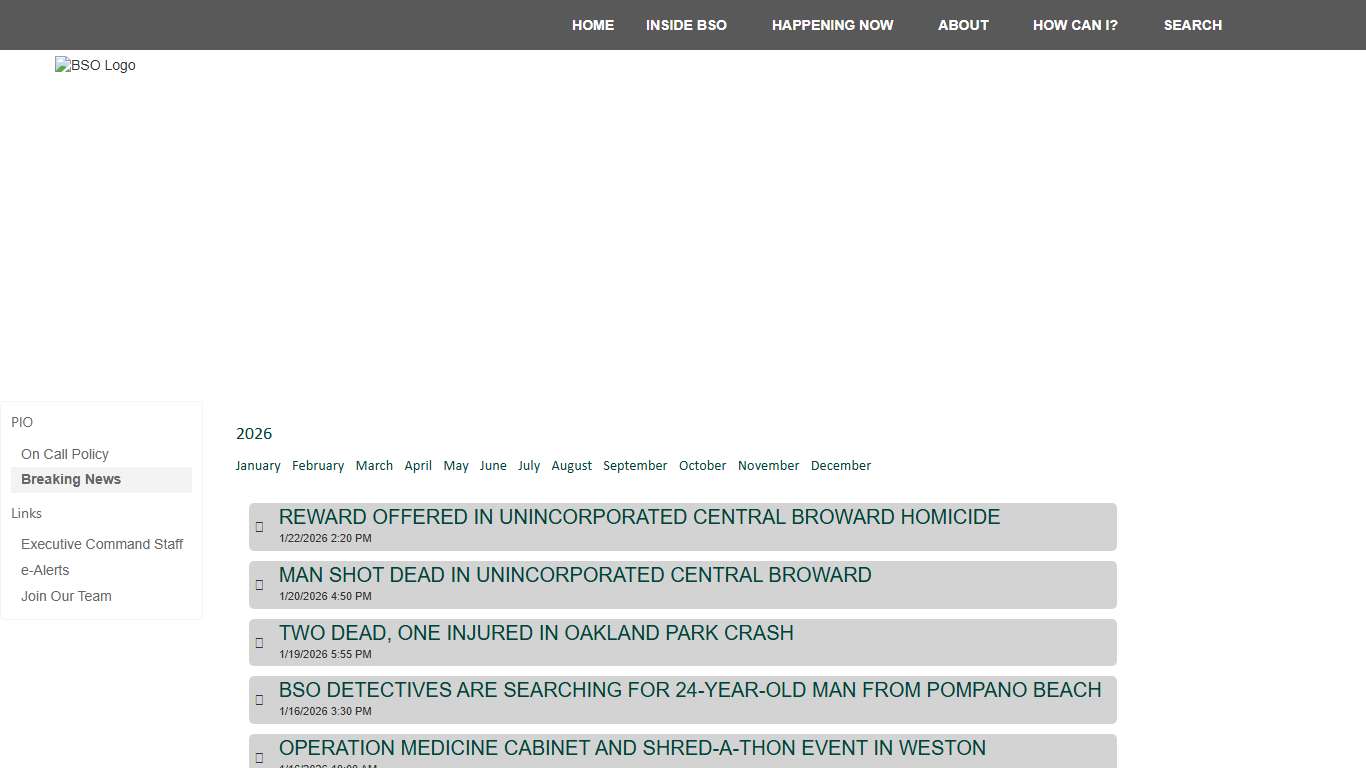Click the e-Alerts sidebar link
The width and height of the screenshot is (1366, 768).
click(x=45, y=570)
